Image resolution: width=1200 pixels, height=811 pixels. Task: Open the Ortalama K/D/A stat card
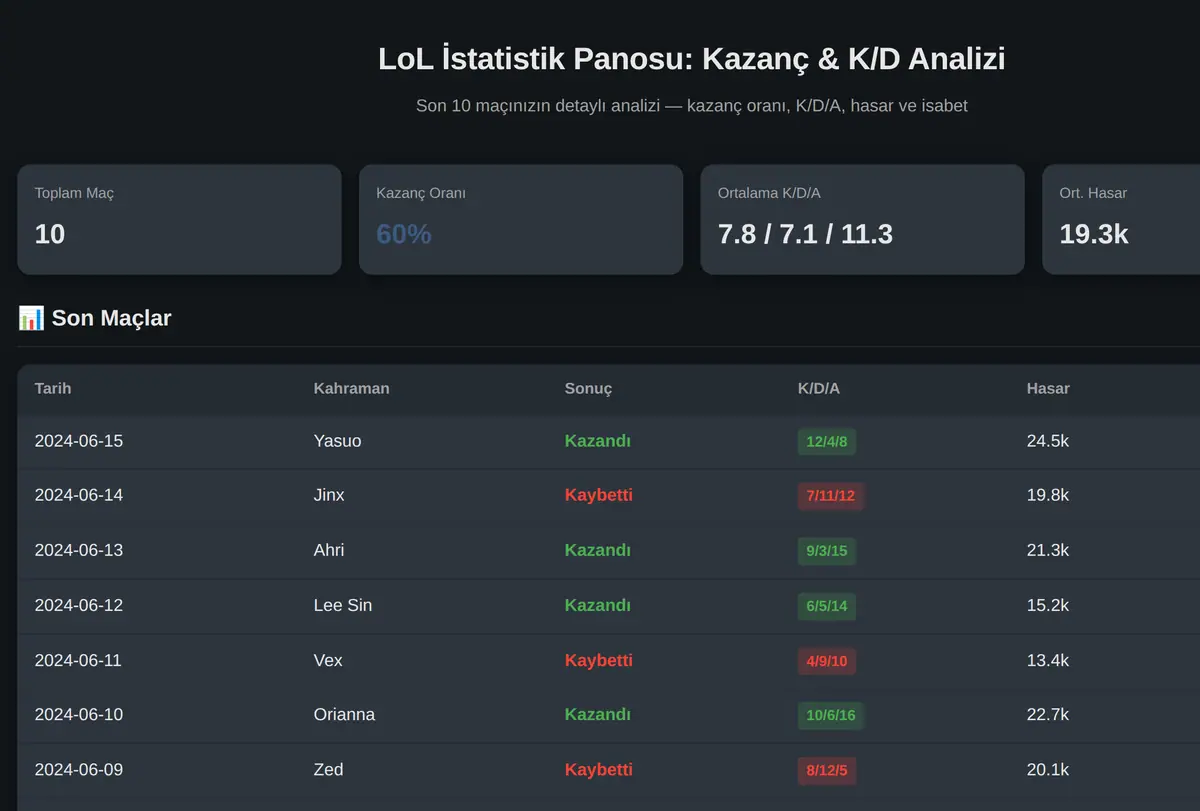pos(862,220)
